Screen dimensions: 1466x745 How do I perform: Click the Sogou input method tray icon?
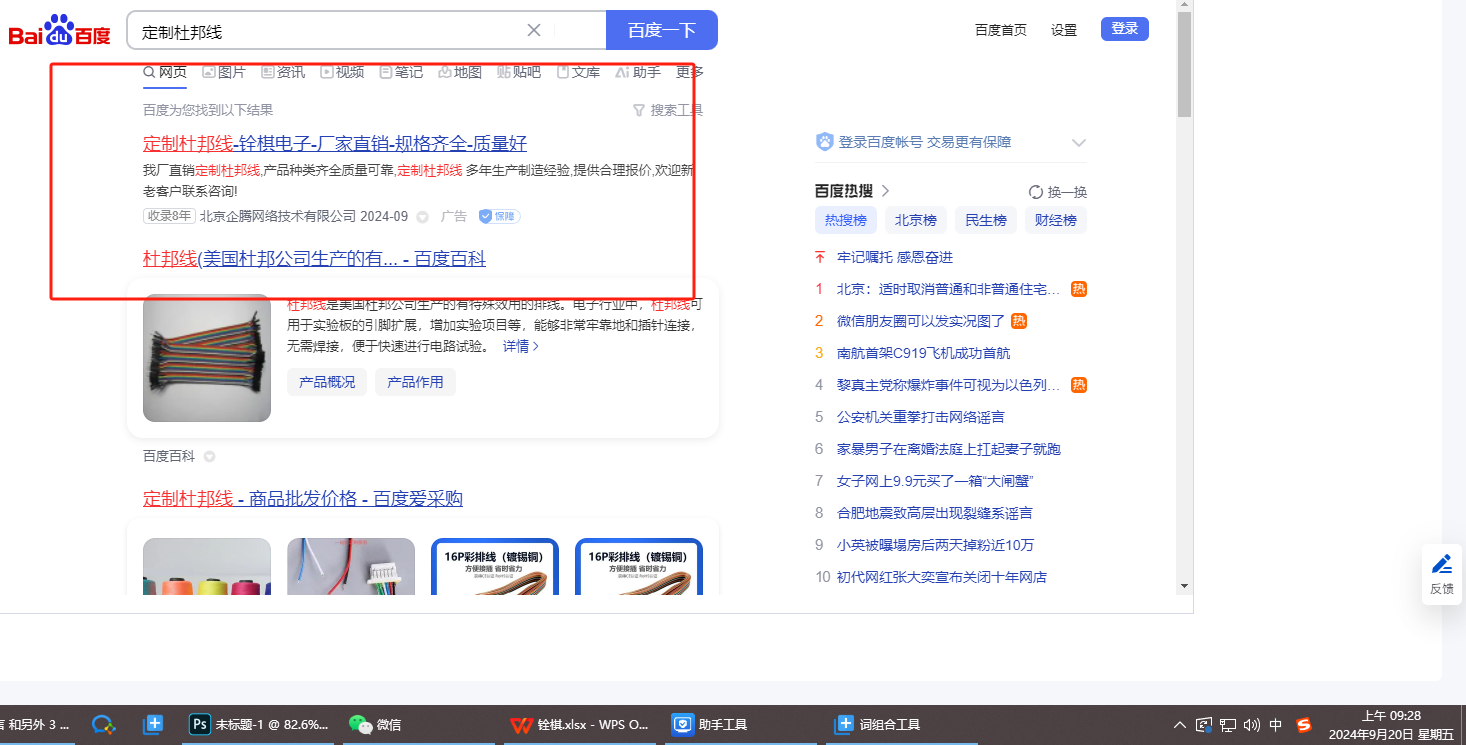point(1304,725)
